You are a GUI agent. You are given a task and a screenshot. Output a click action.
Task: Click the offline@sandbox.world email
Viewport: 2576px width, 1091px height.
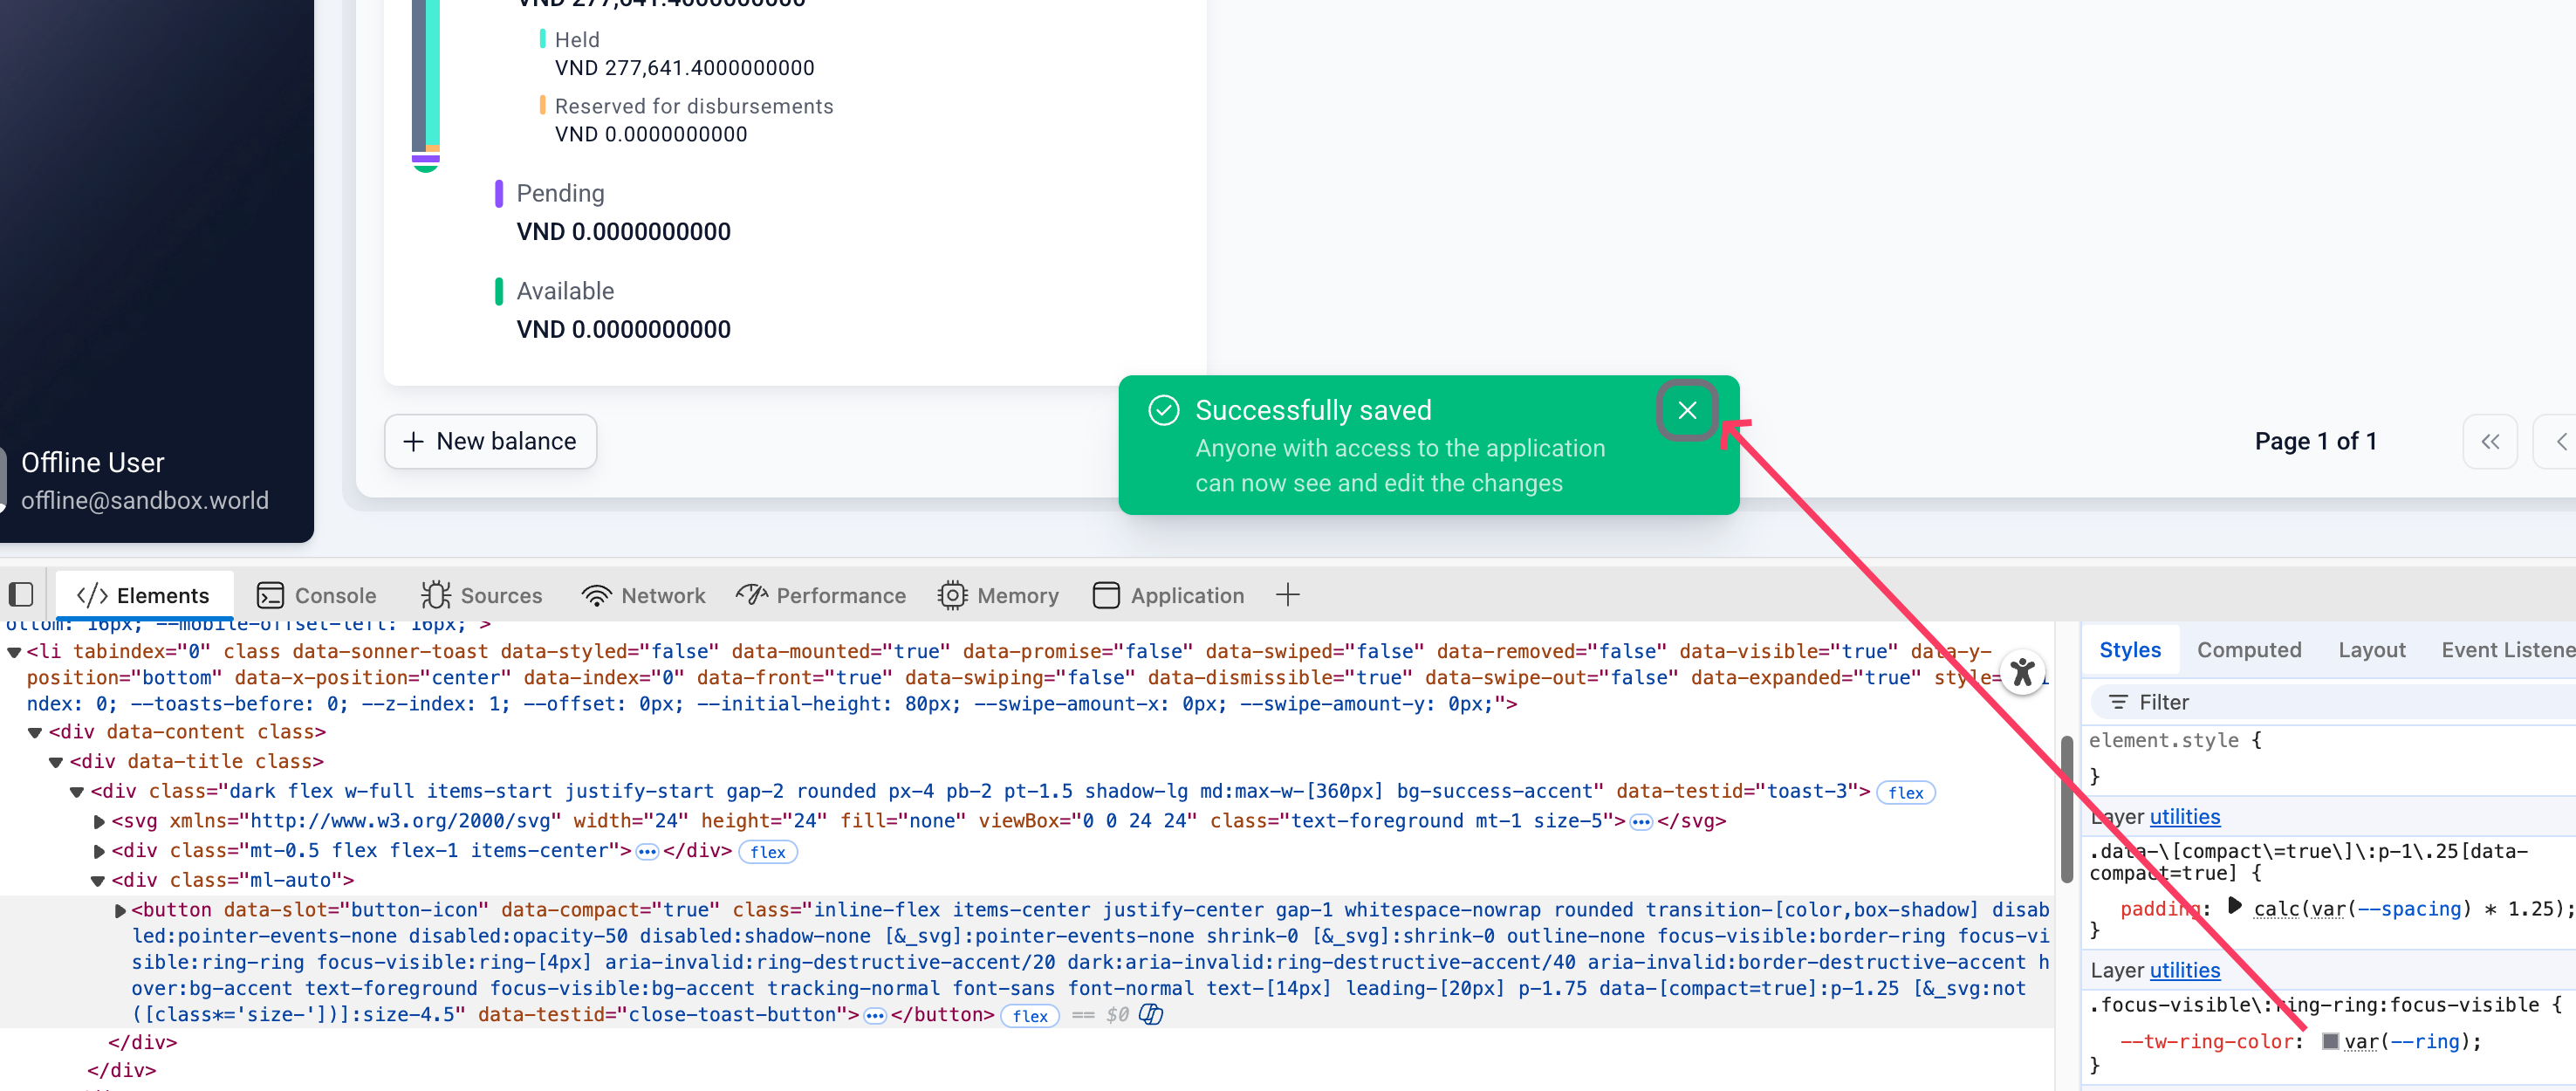pos(145,500)
